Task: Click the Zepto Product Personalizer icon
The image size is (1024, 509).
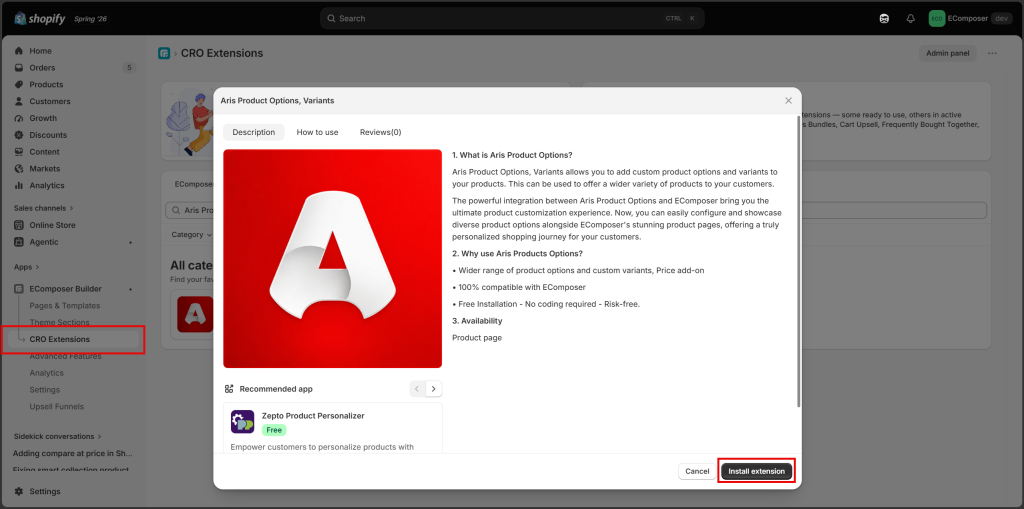Action: [242, 422]
